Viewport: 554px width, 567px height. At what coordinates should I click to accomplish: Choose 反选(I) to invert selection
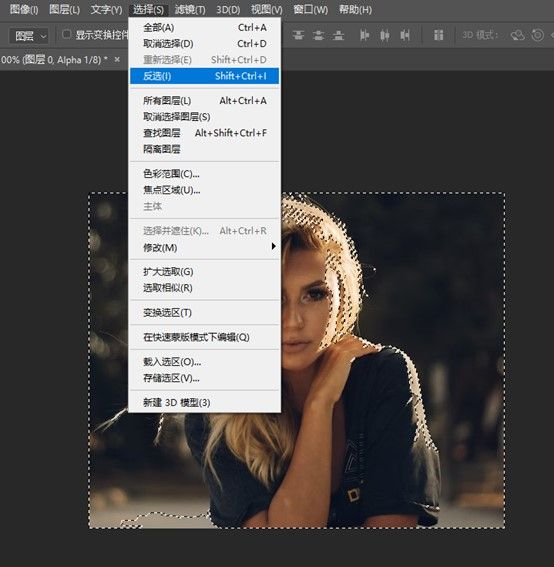pos(205,76)
